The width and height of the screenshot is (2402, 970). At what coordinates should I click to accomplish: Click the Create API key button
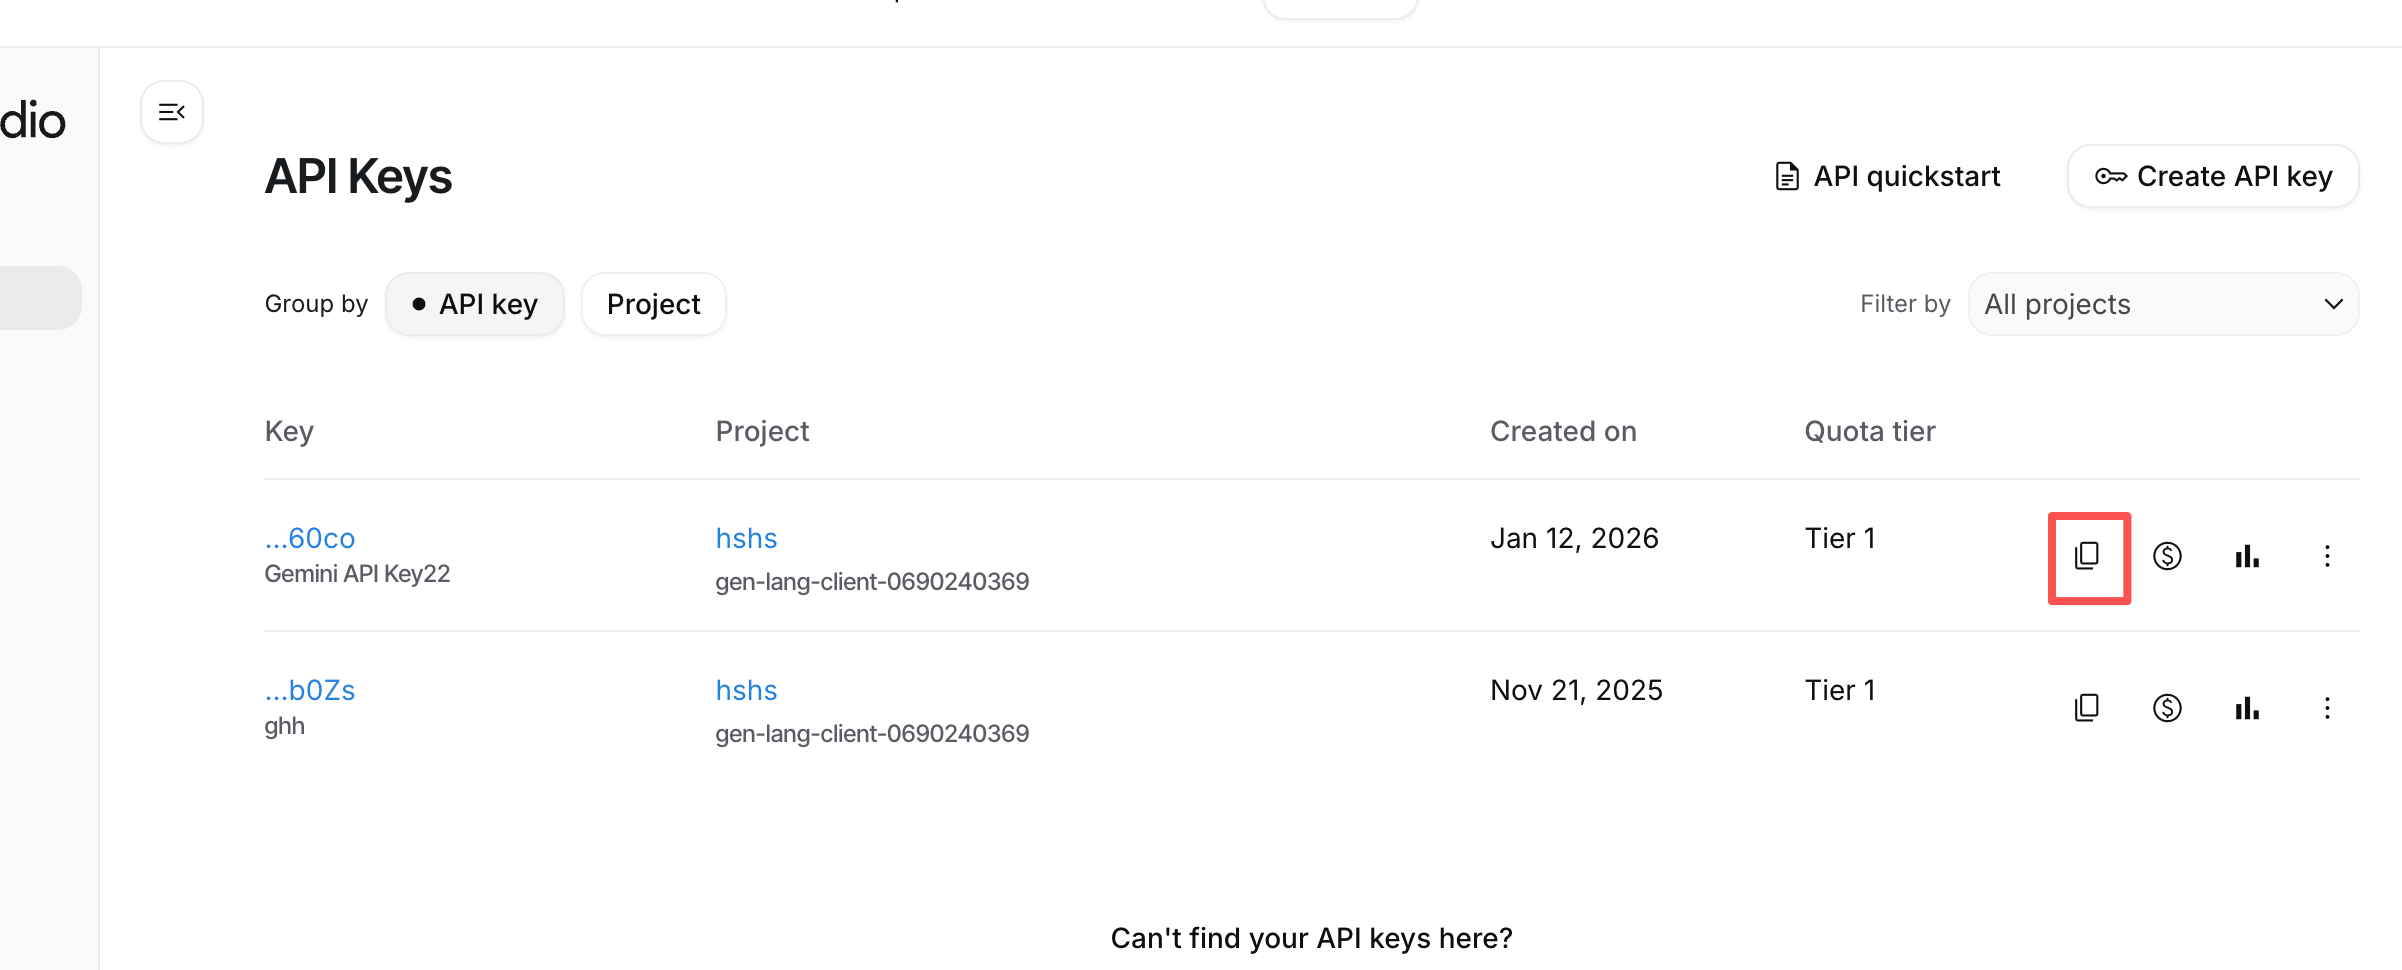click(x=2213, y=176)
